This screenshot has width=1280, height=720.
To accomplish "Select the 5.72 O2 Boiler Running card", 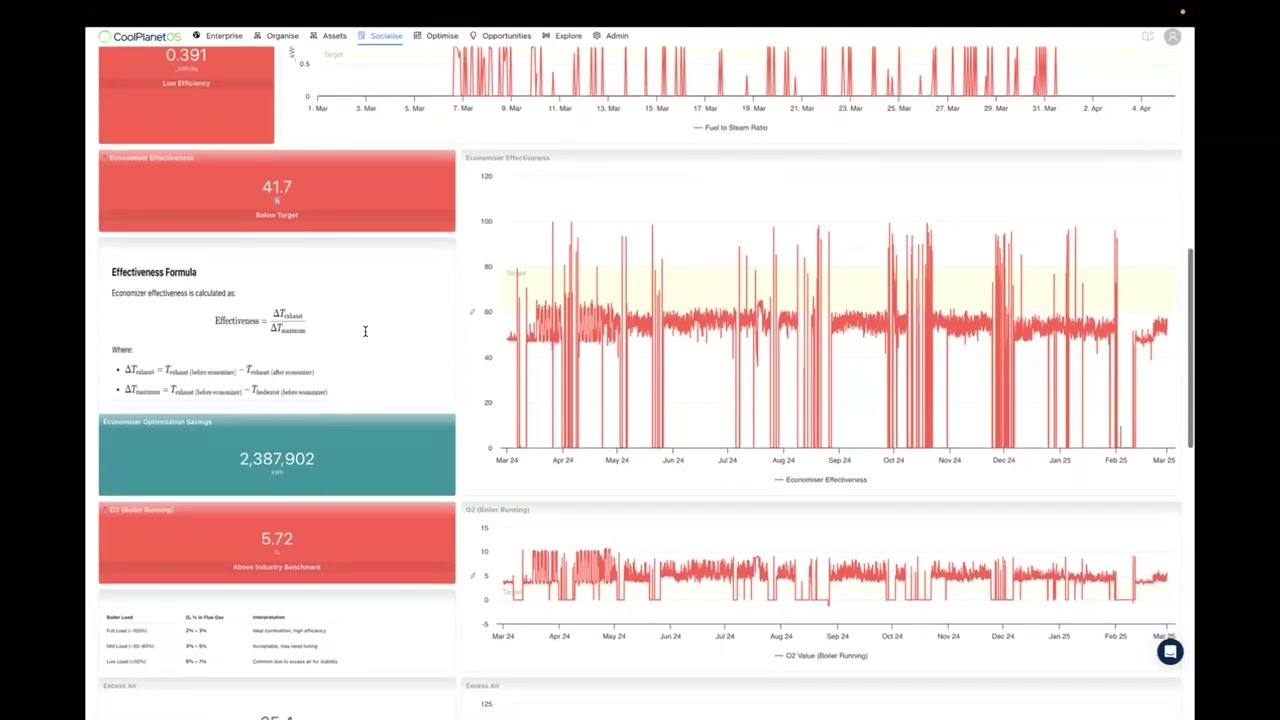I will 277,543.
